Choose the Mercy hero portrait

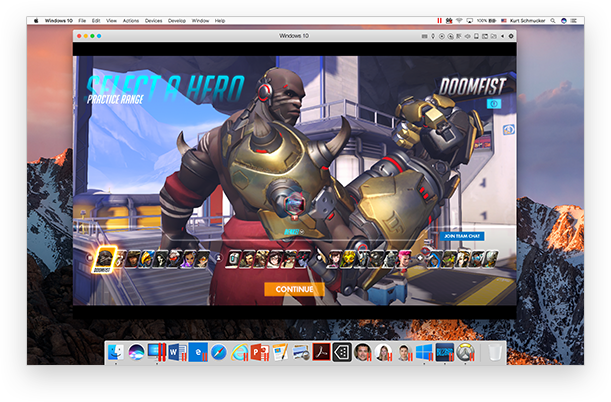pos(462,259)
